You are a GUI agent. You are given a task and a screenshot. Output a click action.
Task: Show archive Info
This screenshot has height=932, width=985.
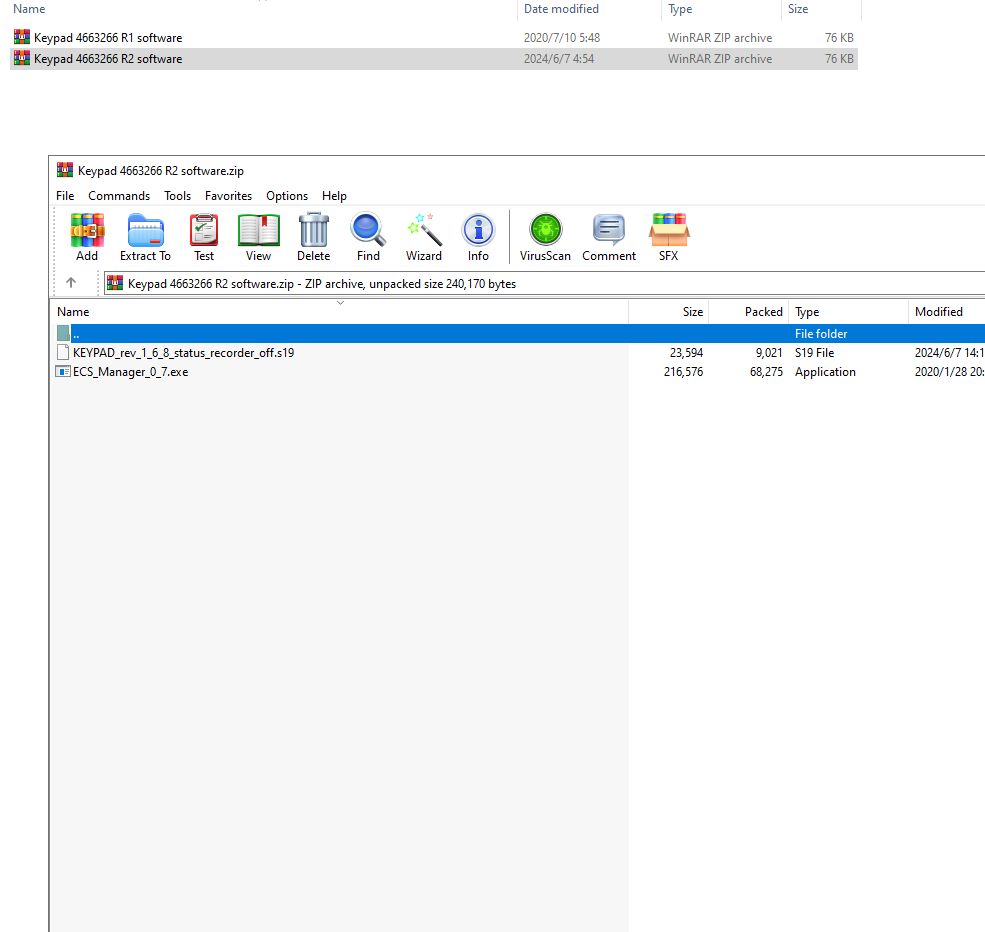coord(478,230)
